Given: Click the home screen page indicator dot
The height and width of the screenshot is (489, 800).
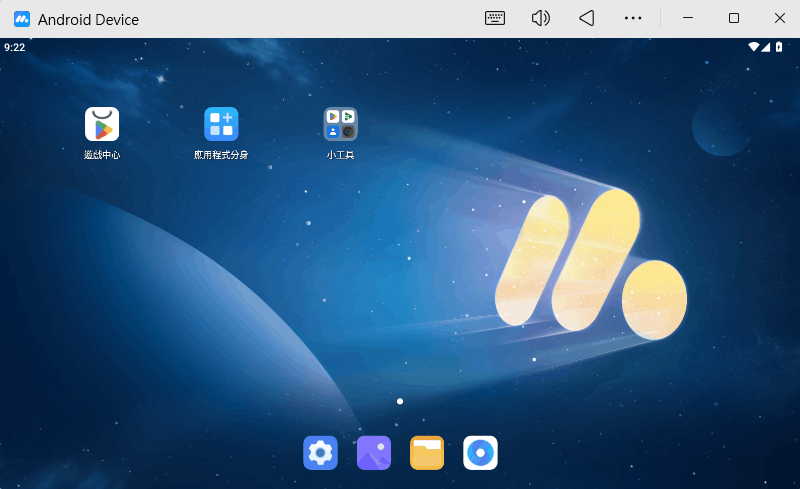Looking at the screenshot, I should 400,402.
